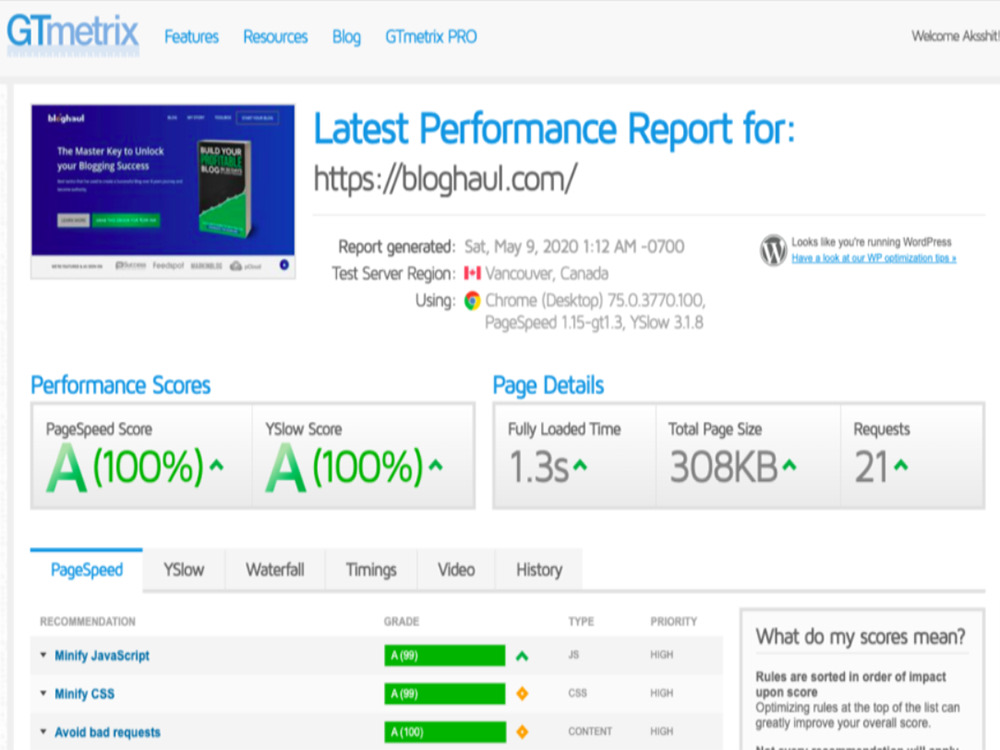Click orange diamond icon for Minify CSS
The height and width of the screenshot is (750, 1000).
click(x=522, y=693)
